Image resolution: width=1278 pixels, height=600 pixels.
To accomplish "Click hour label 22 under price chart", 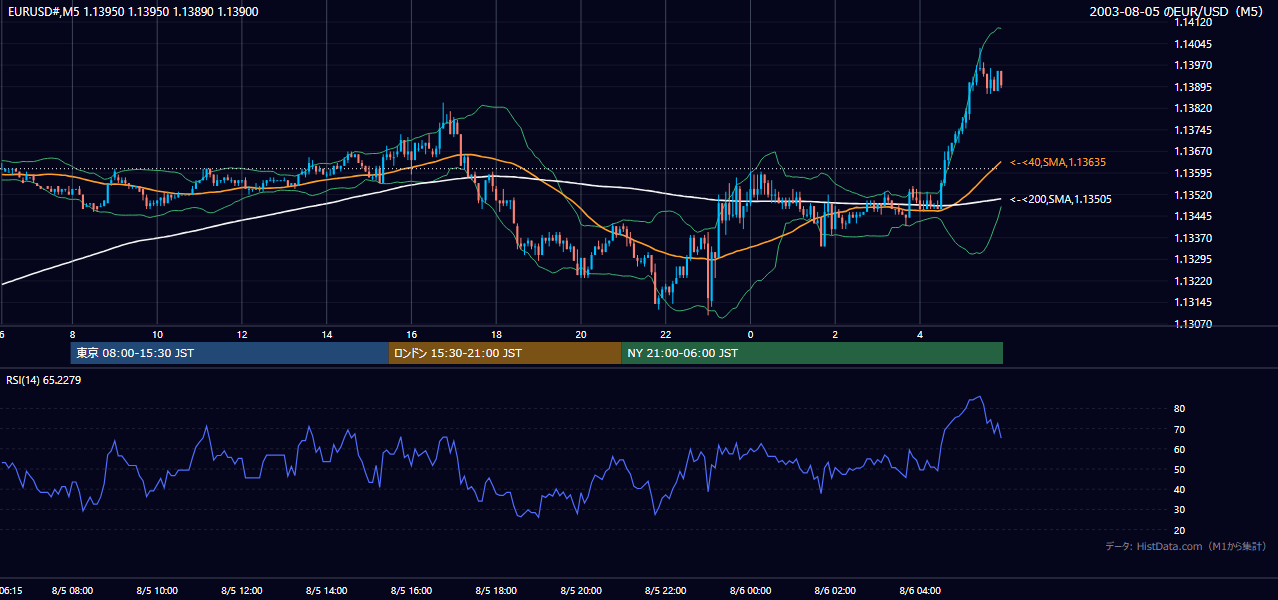I will point(666,334).
